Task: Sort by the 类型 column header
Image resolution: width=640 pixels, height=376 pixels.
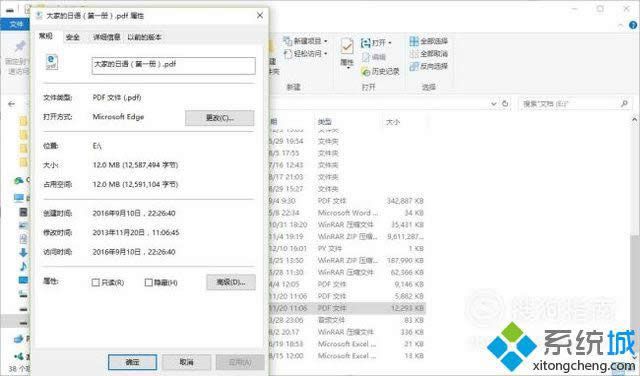Action: [x=324, y=122]
